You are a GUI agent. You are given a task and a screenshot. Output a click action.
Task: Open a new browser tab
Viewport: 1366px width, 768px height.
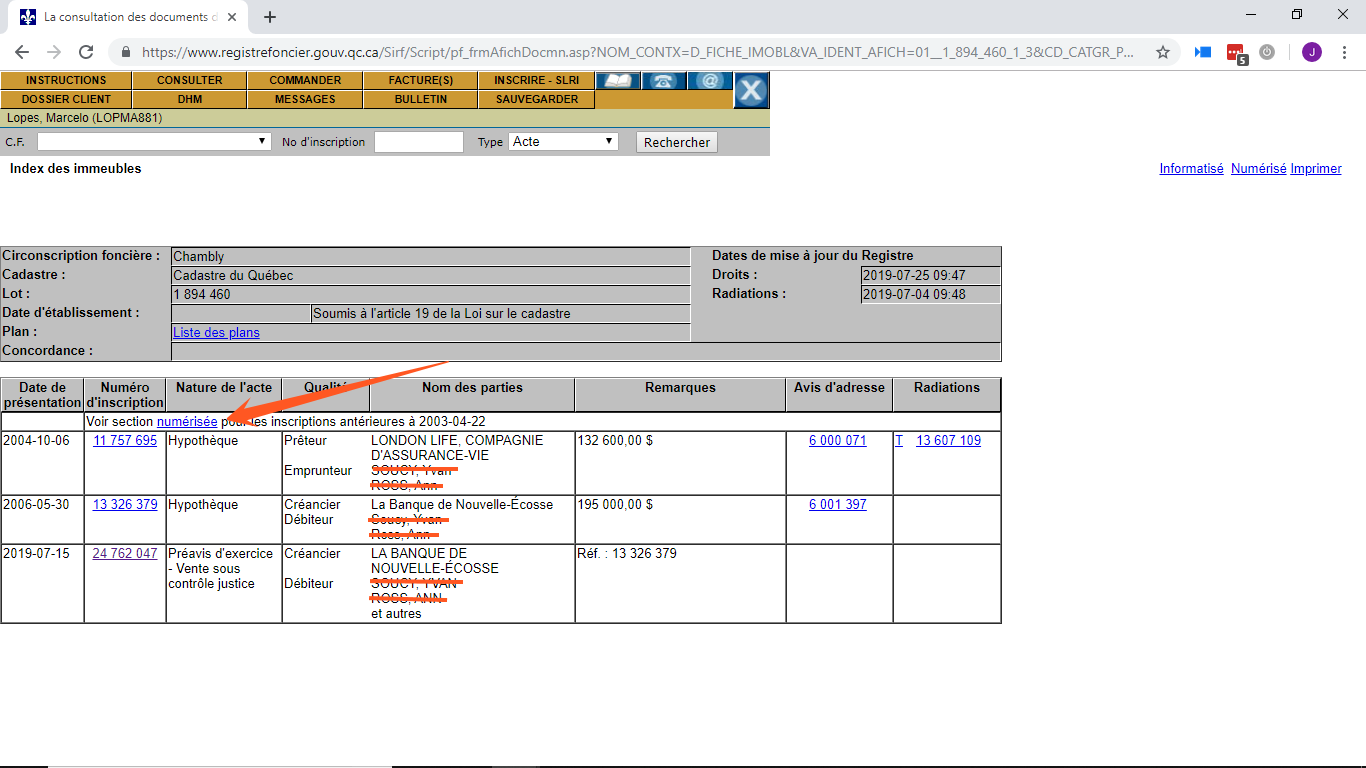pyautogui.click(x=270, y=17)
